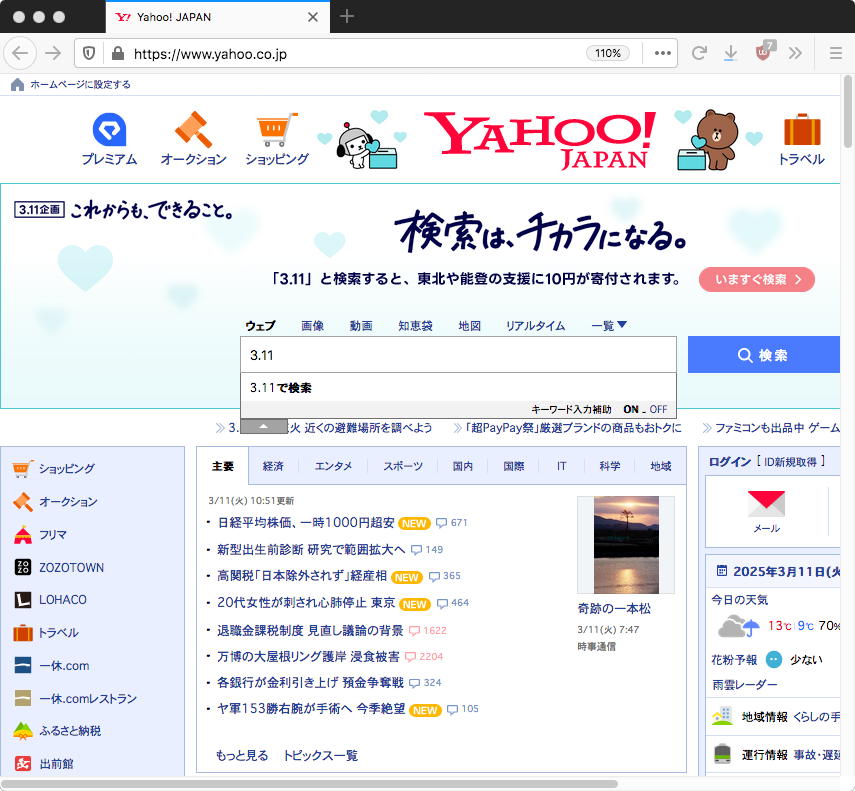The width and height of the screenshot is (855, 791).
Task: Open the browser hamburger menu
Action: pyautogui.click(x=835, y=53)
